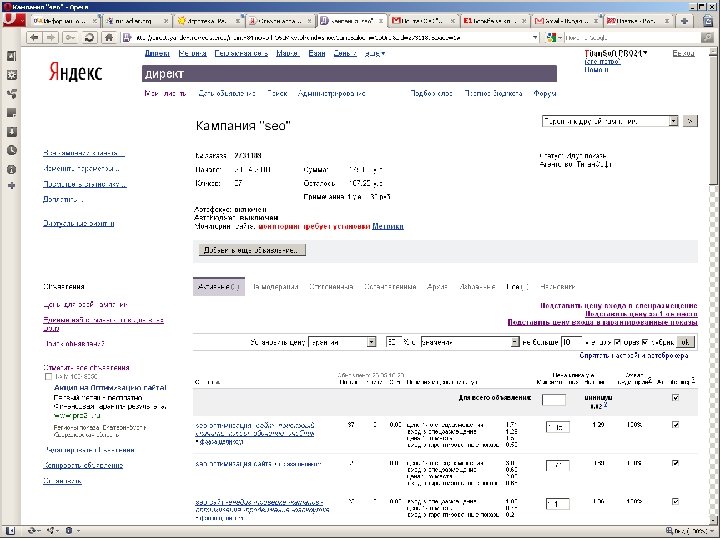Click Подставить цену входа в спецразмещение link

click(x=619, y=305)
